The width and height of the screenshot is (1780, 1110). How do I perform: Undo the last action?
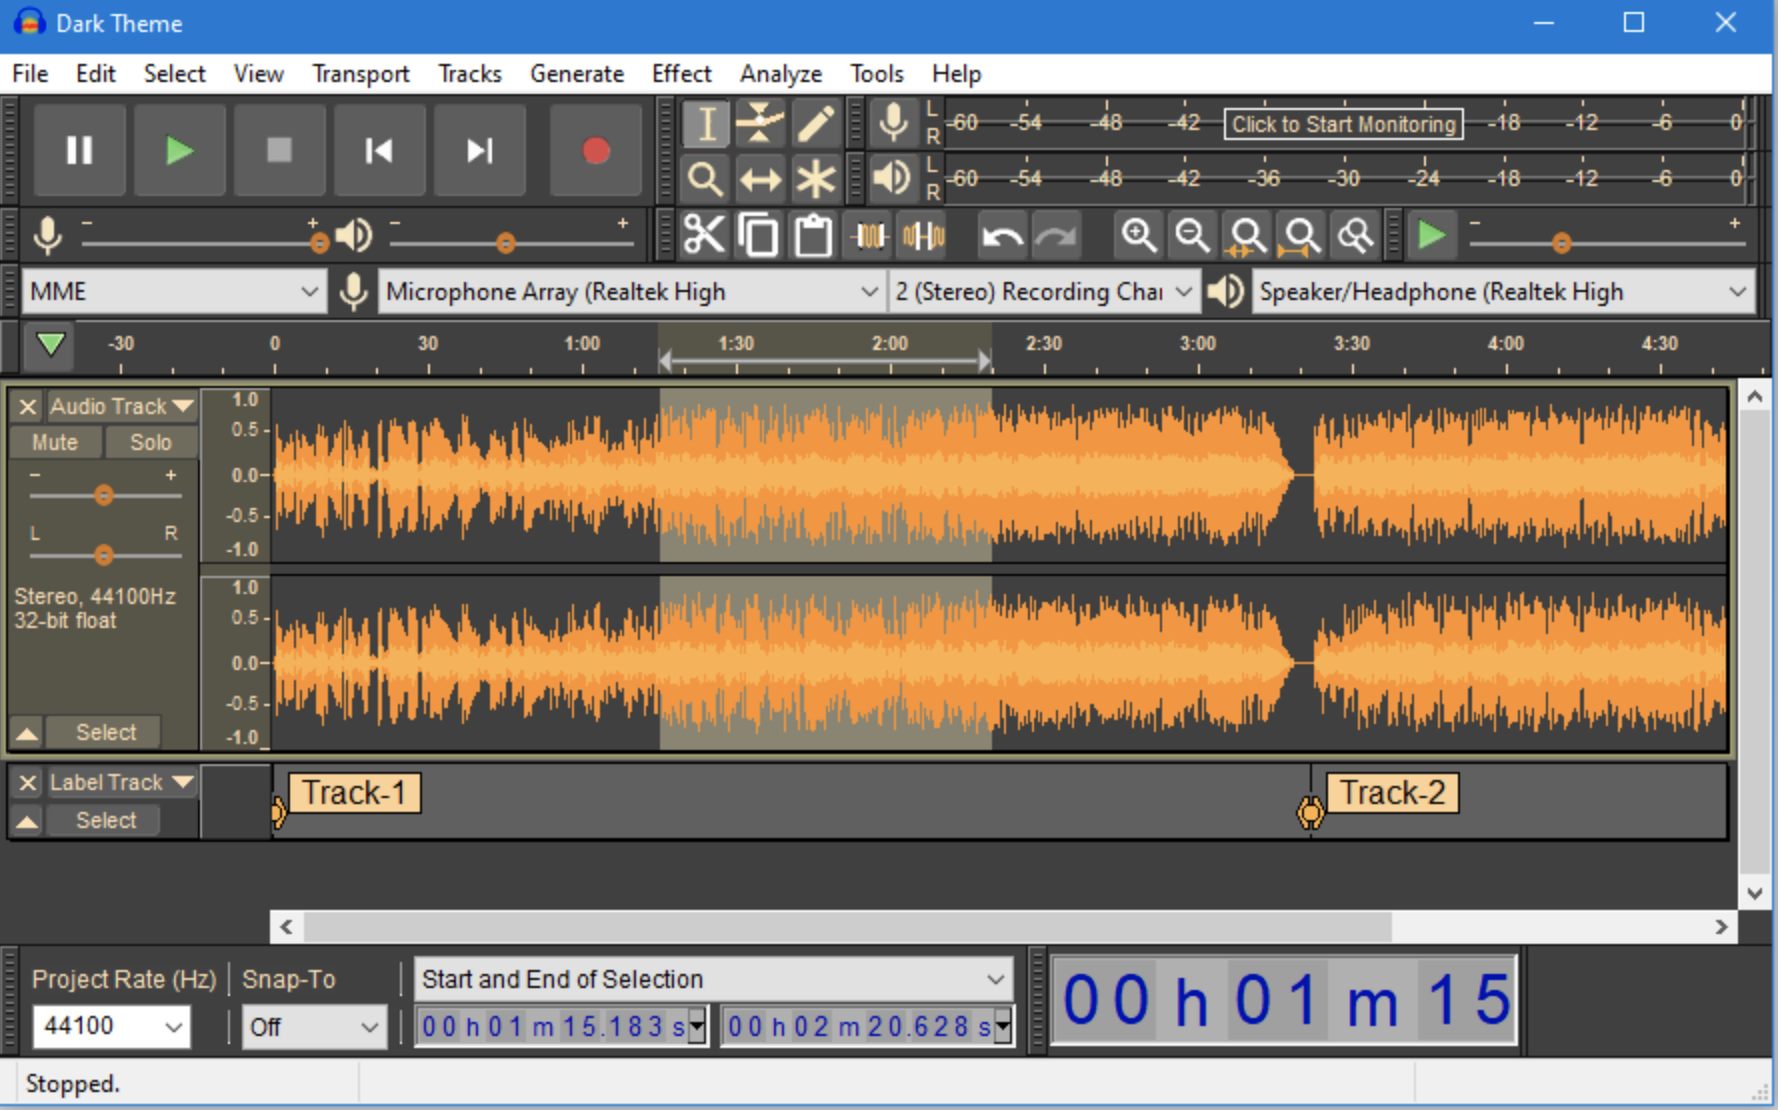[x=1001, y=236]
